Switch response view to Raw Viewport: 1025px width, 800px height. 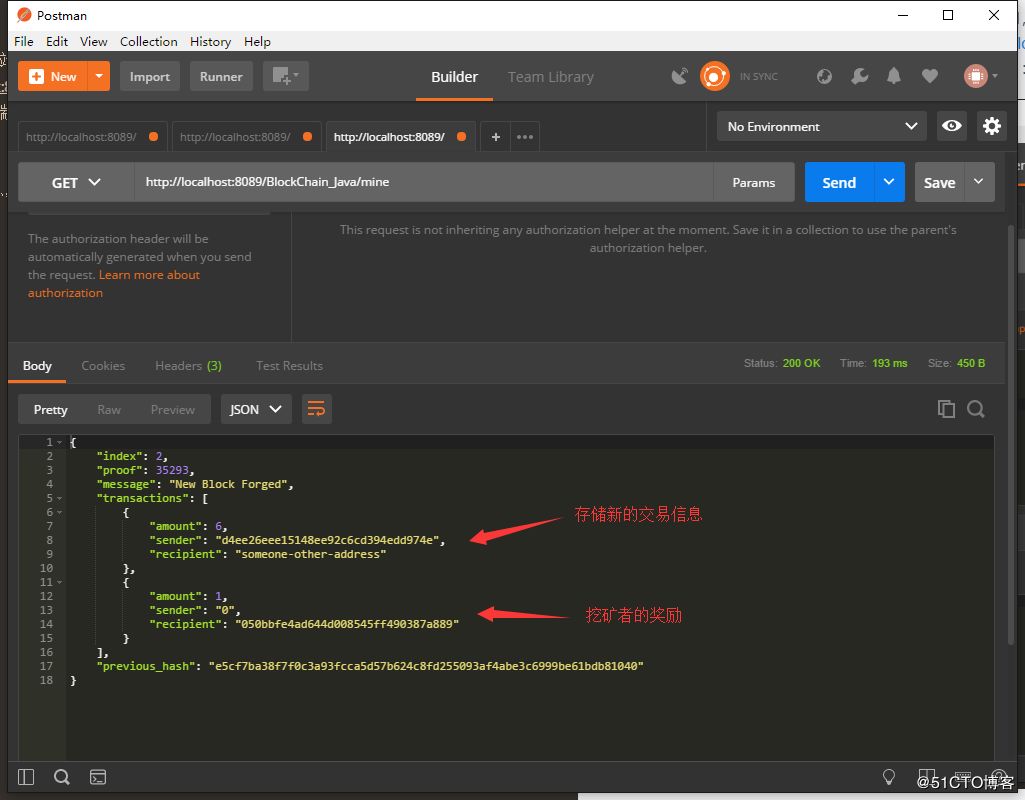point(109,410)
